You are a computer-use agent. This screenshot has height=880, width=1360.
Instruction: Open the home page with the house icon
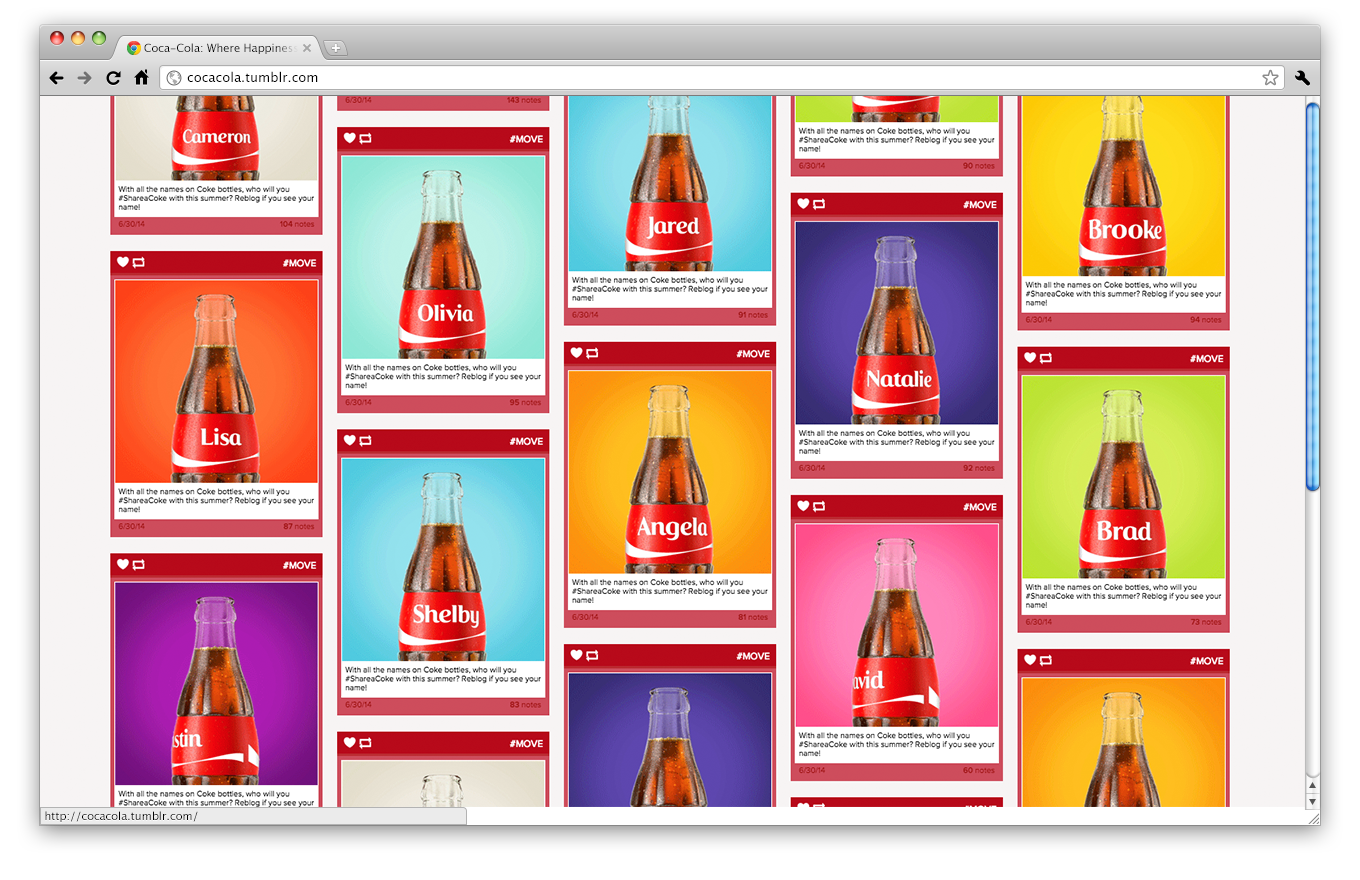coord(141,77)
